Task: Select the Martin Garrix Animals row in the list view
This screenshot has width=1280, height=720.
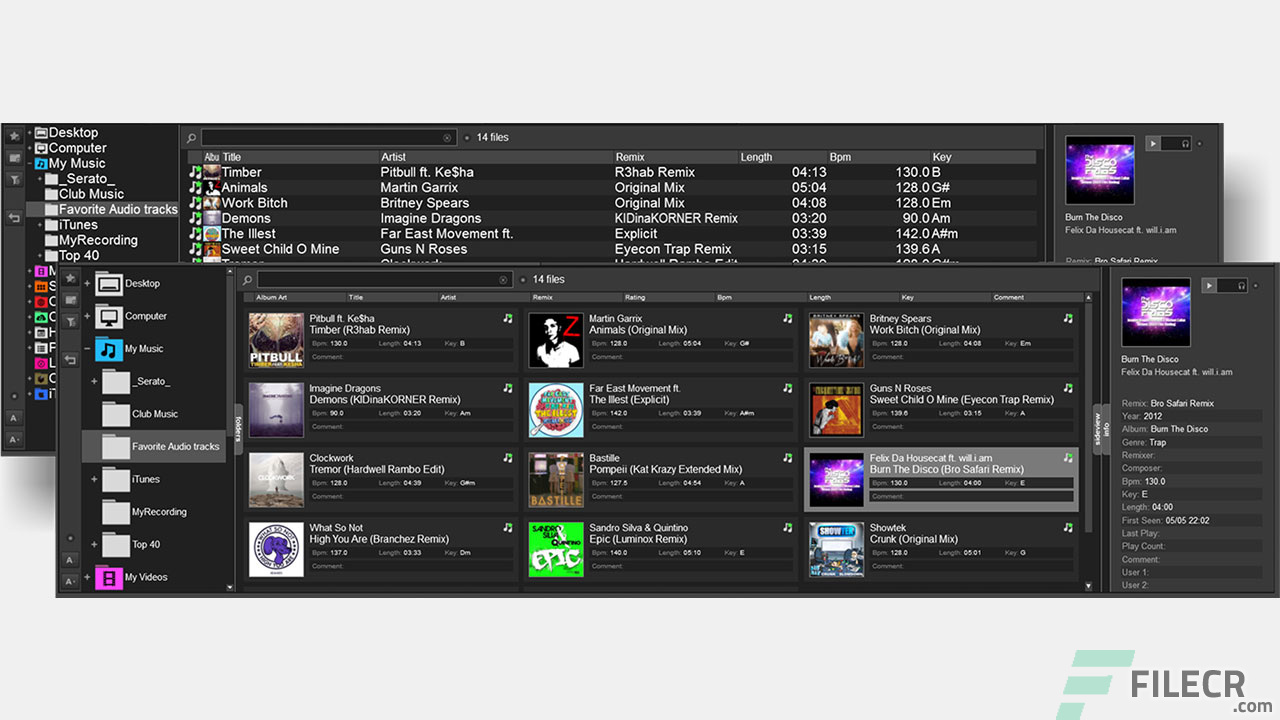Action: (610, 187)
